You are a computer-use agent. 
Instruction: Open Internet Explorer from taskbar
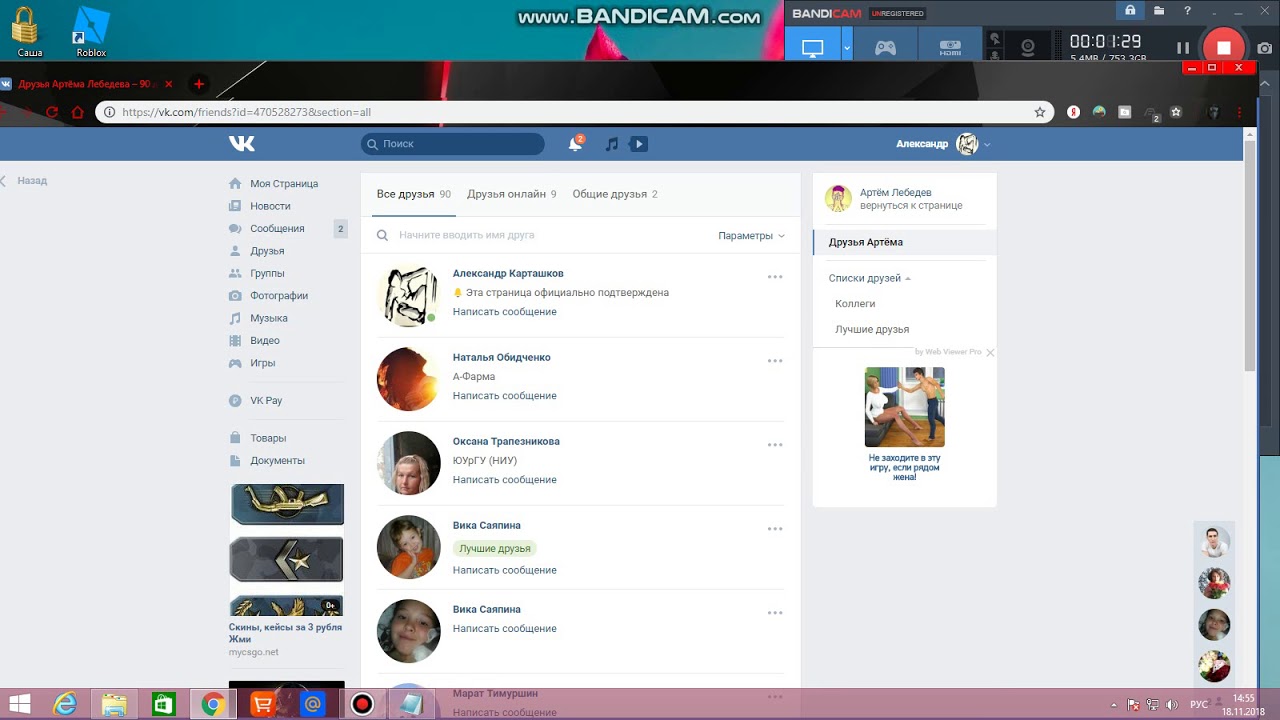(66, 704)
